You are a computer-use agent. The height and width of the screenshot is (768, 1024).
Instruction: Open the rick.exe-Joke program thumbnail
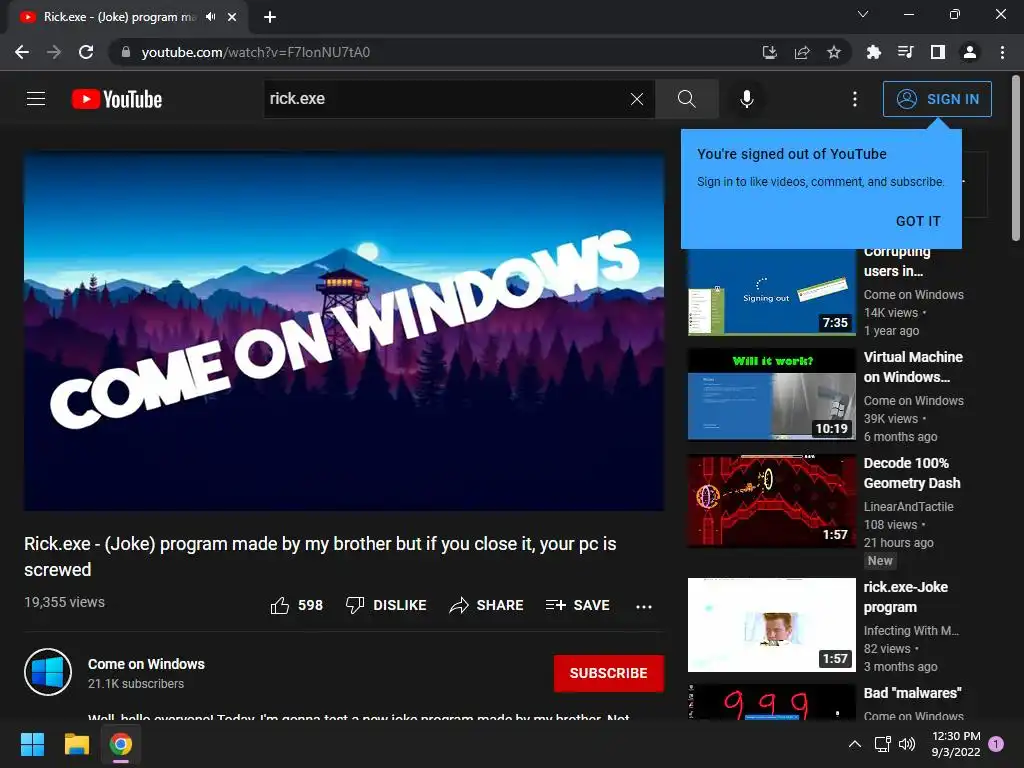point(771,625)
